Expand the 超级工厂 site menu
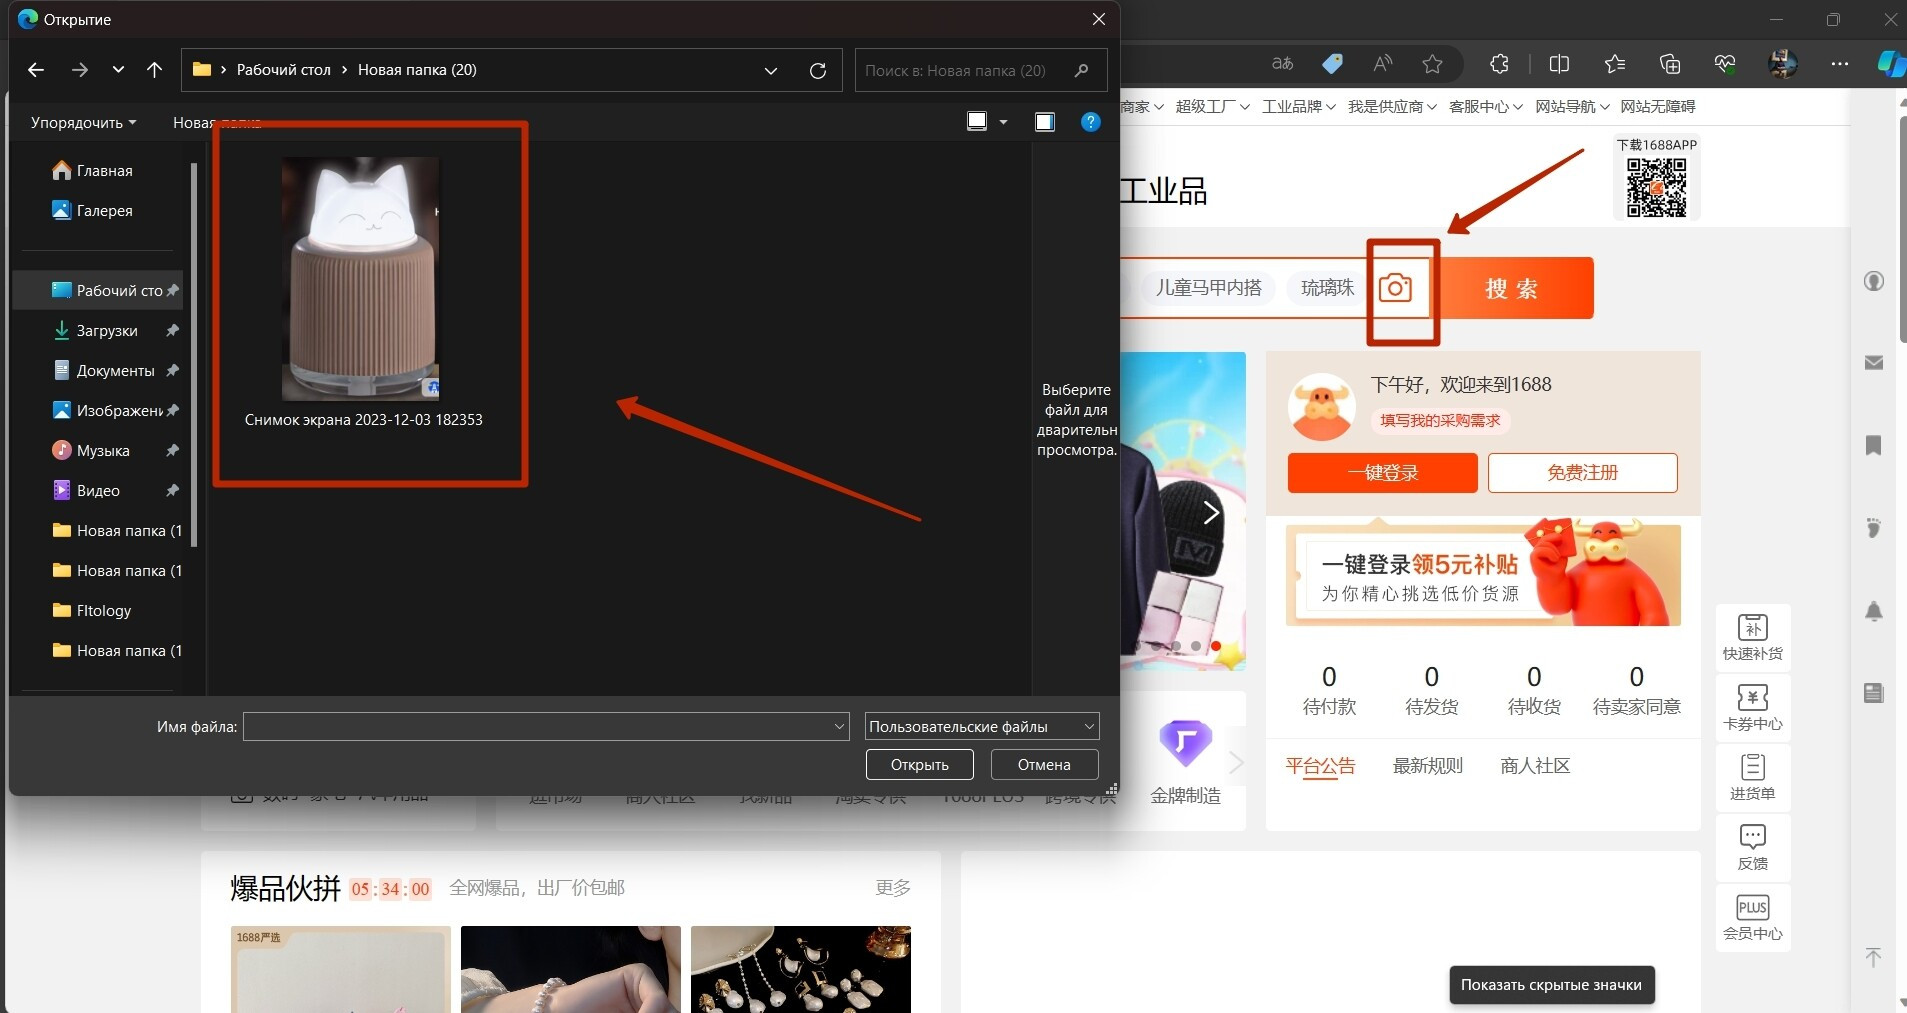 1213,106
